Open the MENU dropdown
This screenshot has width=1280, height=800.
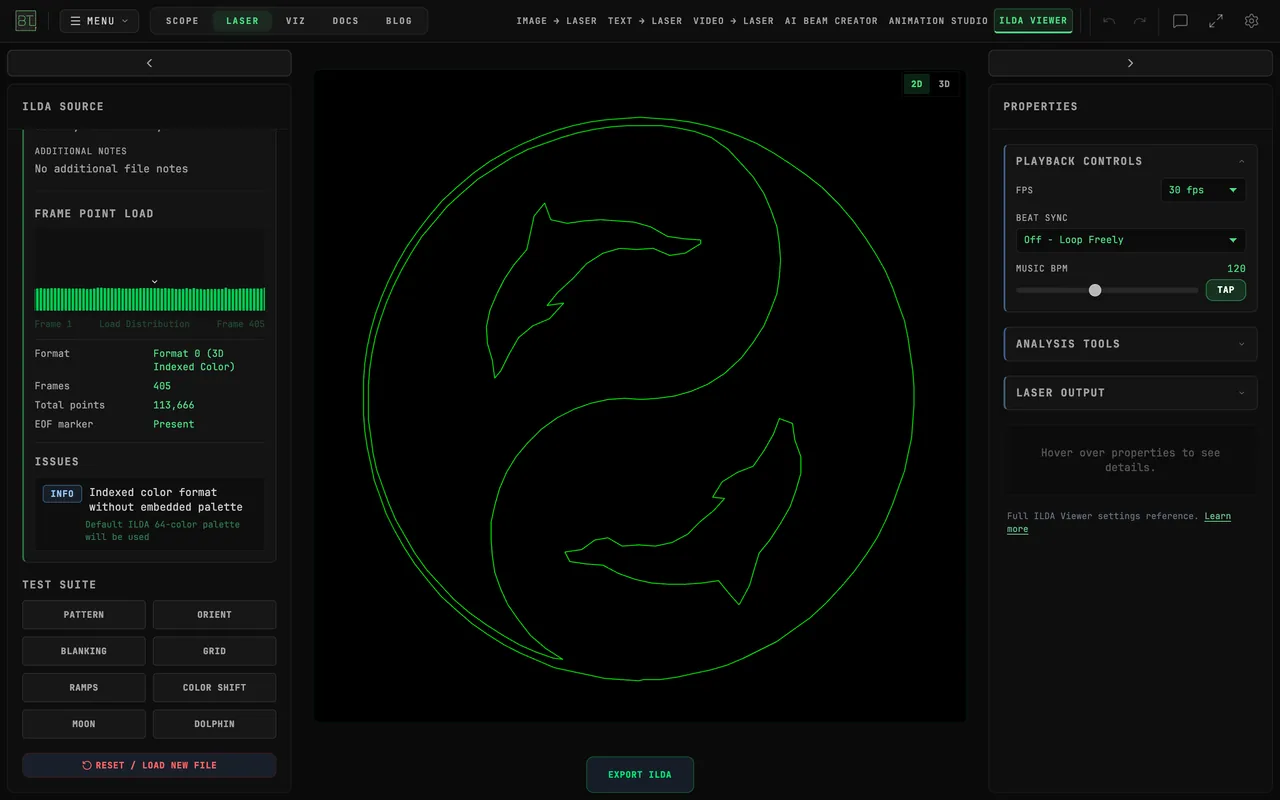click(x=99, y=21)
